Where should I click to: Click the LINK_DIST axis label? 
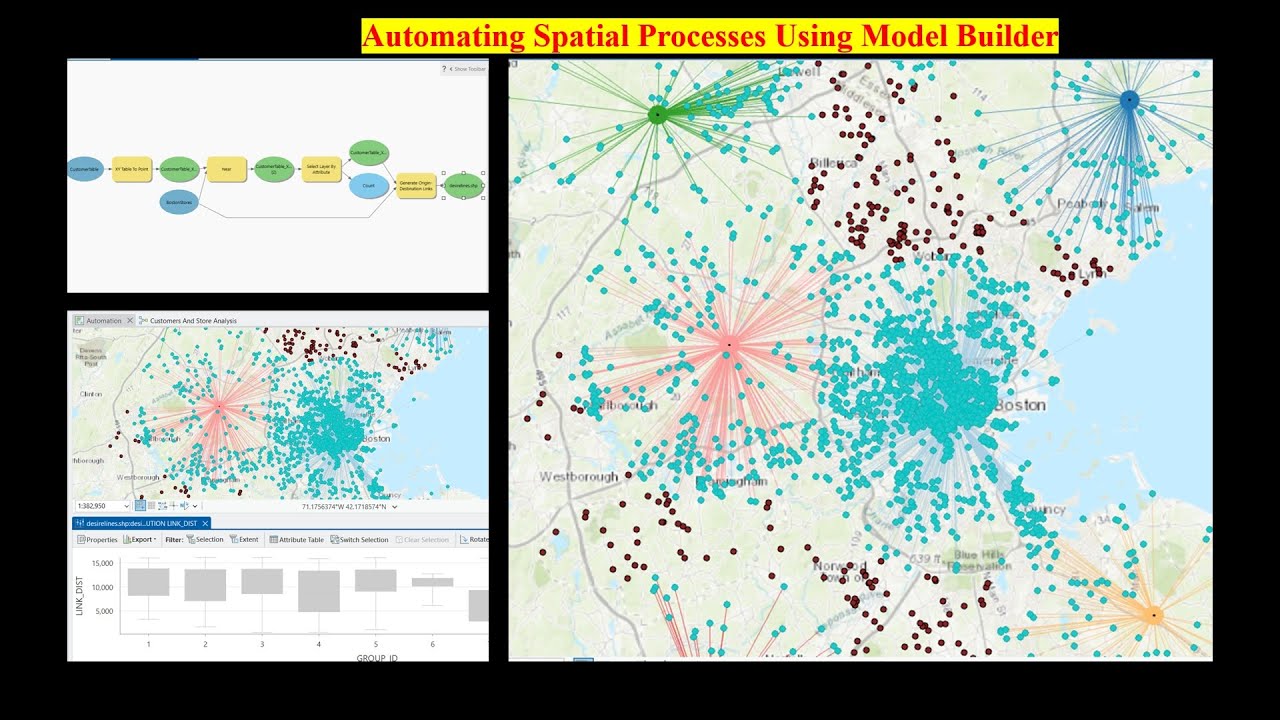tap(79, 595)
